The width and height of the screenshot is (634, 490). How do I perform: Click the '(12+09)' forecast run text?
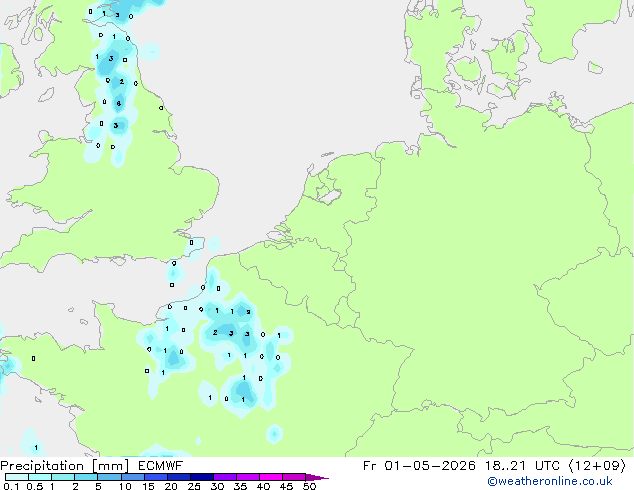click(597, 466)
